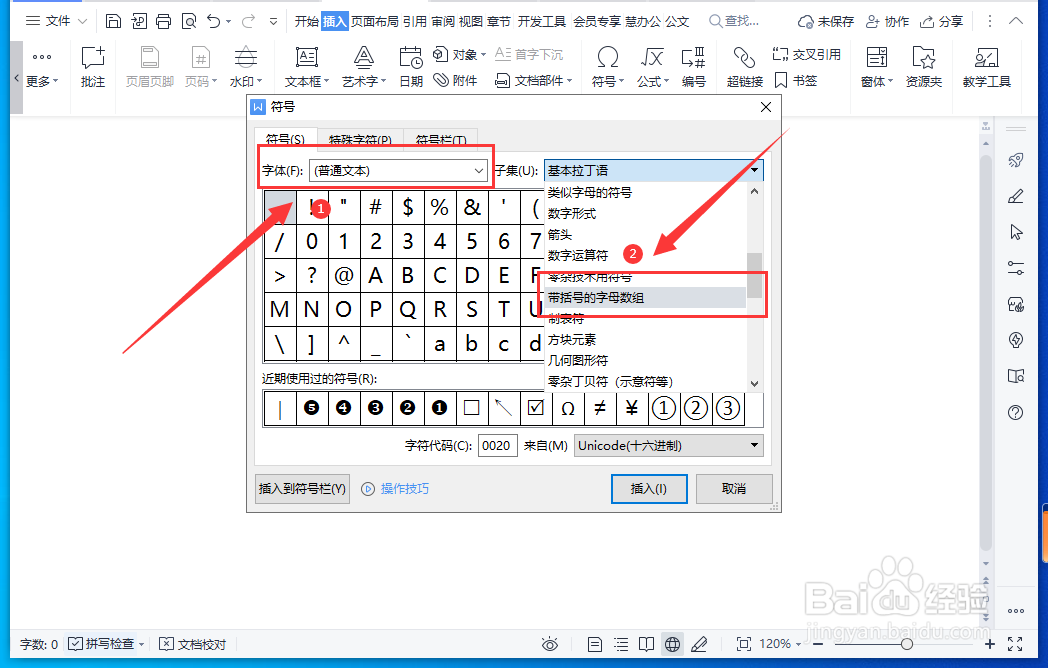This screenshot has width=1048, height=668.
Task: Click the 查找 search box
Action: (734, 21)
